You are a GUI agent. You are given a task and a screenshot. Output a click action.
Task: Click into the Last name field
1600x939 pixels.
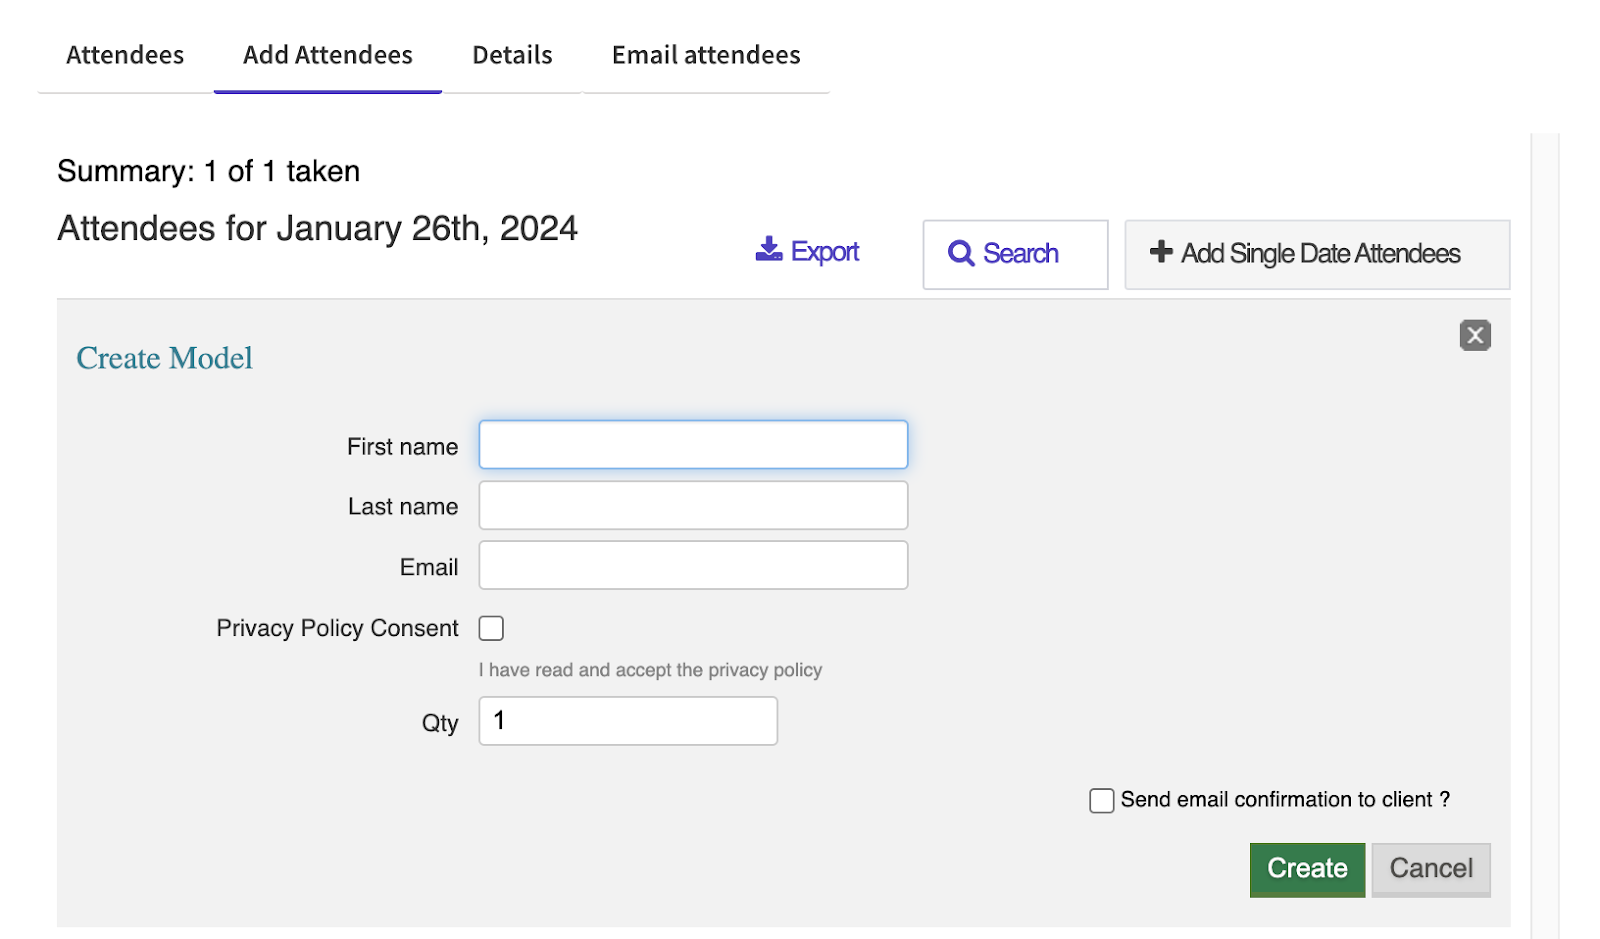[x=693, y=505]
